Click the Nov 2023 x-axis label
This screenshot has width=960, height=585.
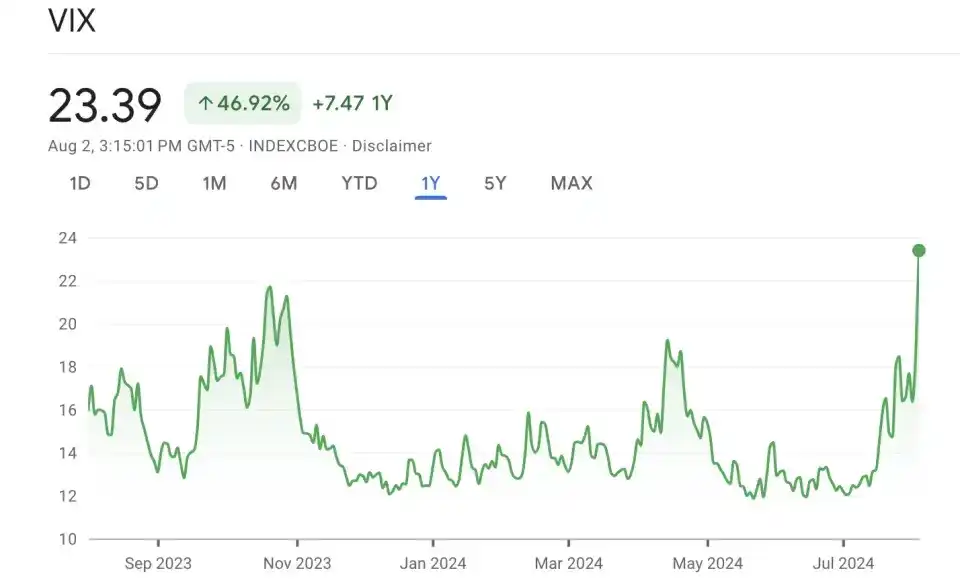tap(296, 564)
